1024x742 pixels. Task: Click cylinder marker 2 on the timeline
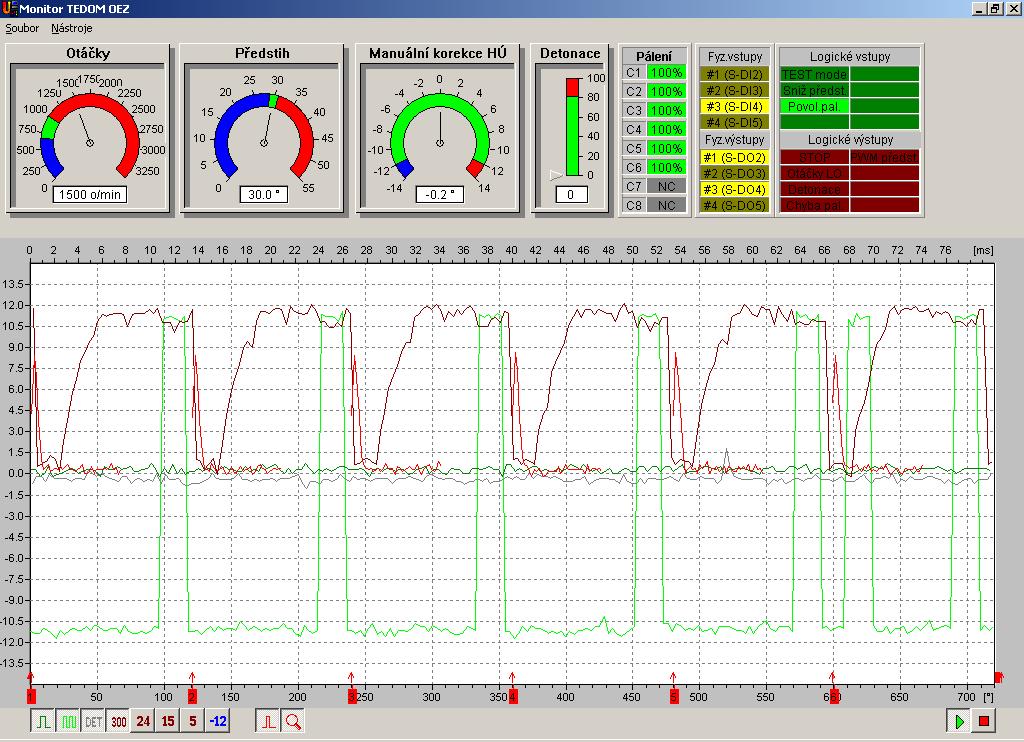(192, 696)
